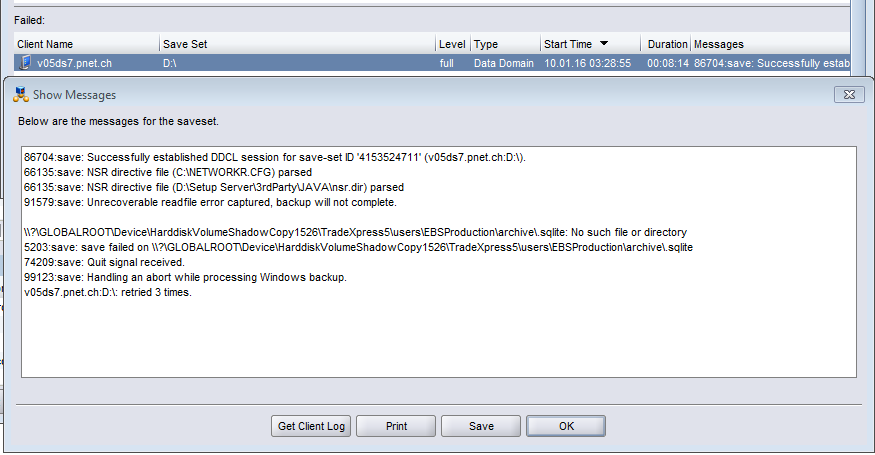Print the saveset messages
Image resolution: width=875 pixels, height=455 pixels.
396,426
